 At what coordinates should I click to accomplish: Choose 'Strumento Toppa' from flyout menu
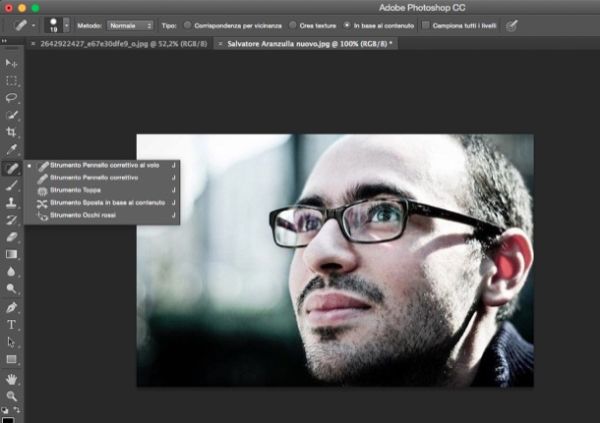pos(76,190)
